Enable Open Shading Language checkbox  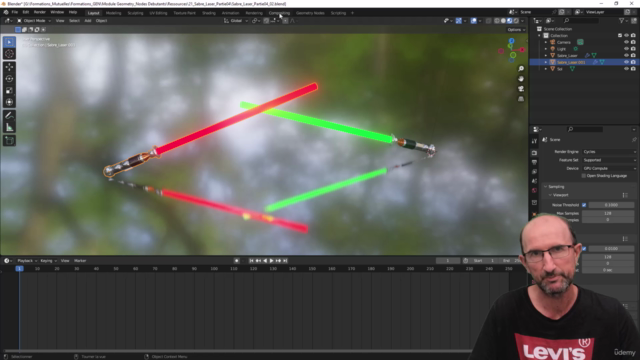[x=584, y=176]
